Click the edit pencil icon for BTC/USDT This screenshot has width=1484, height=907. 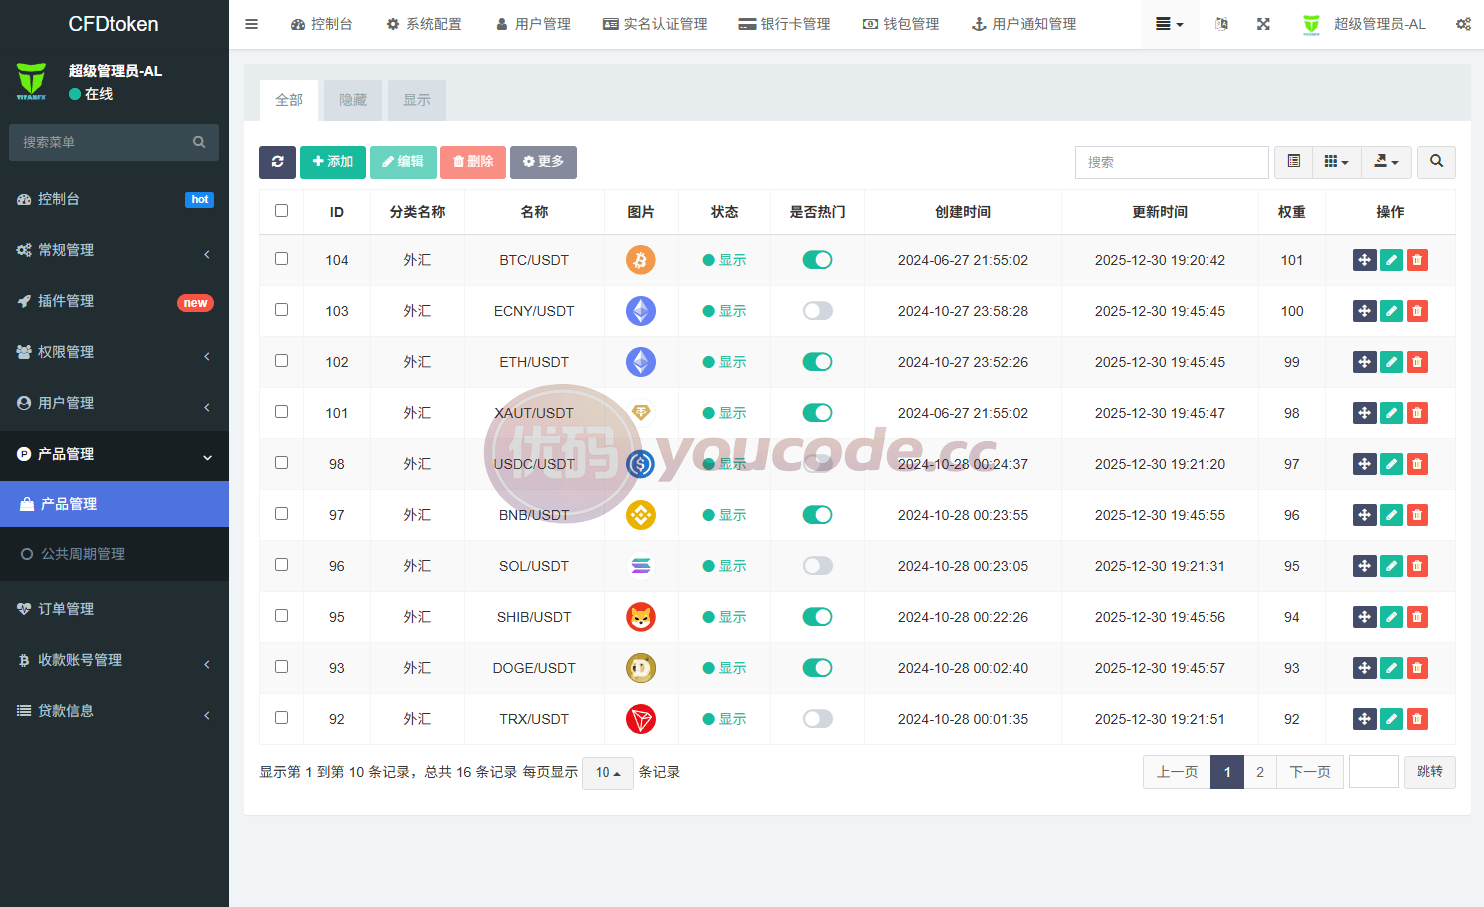[1391, 260]
